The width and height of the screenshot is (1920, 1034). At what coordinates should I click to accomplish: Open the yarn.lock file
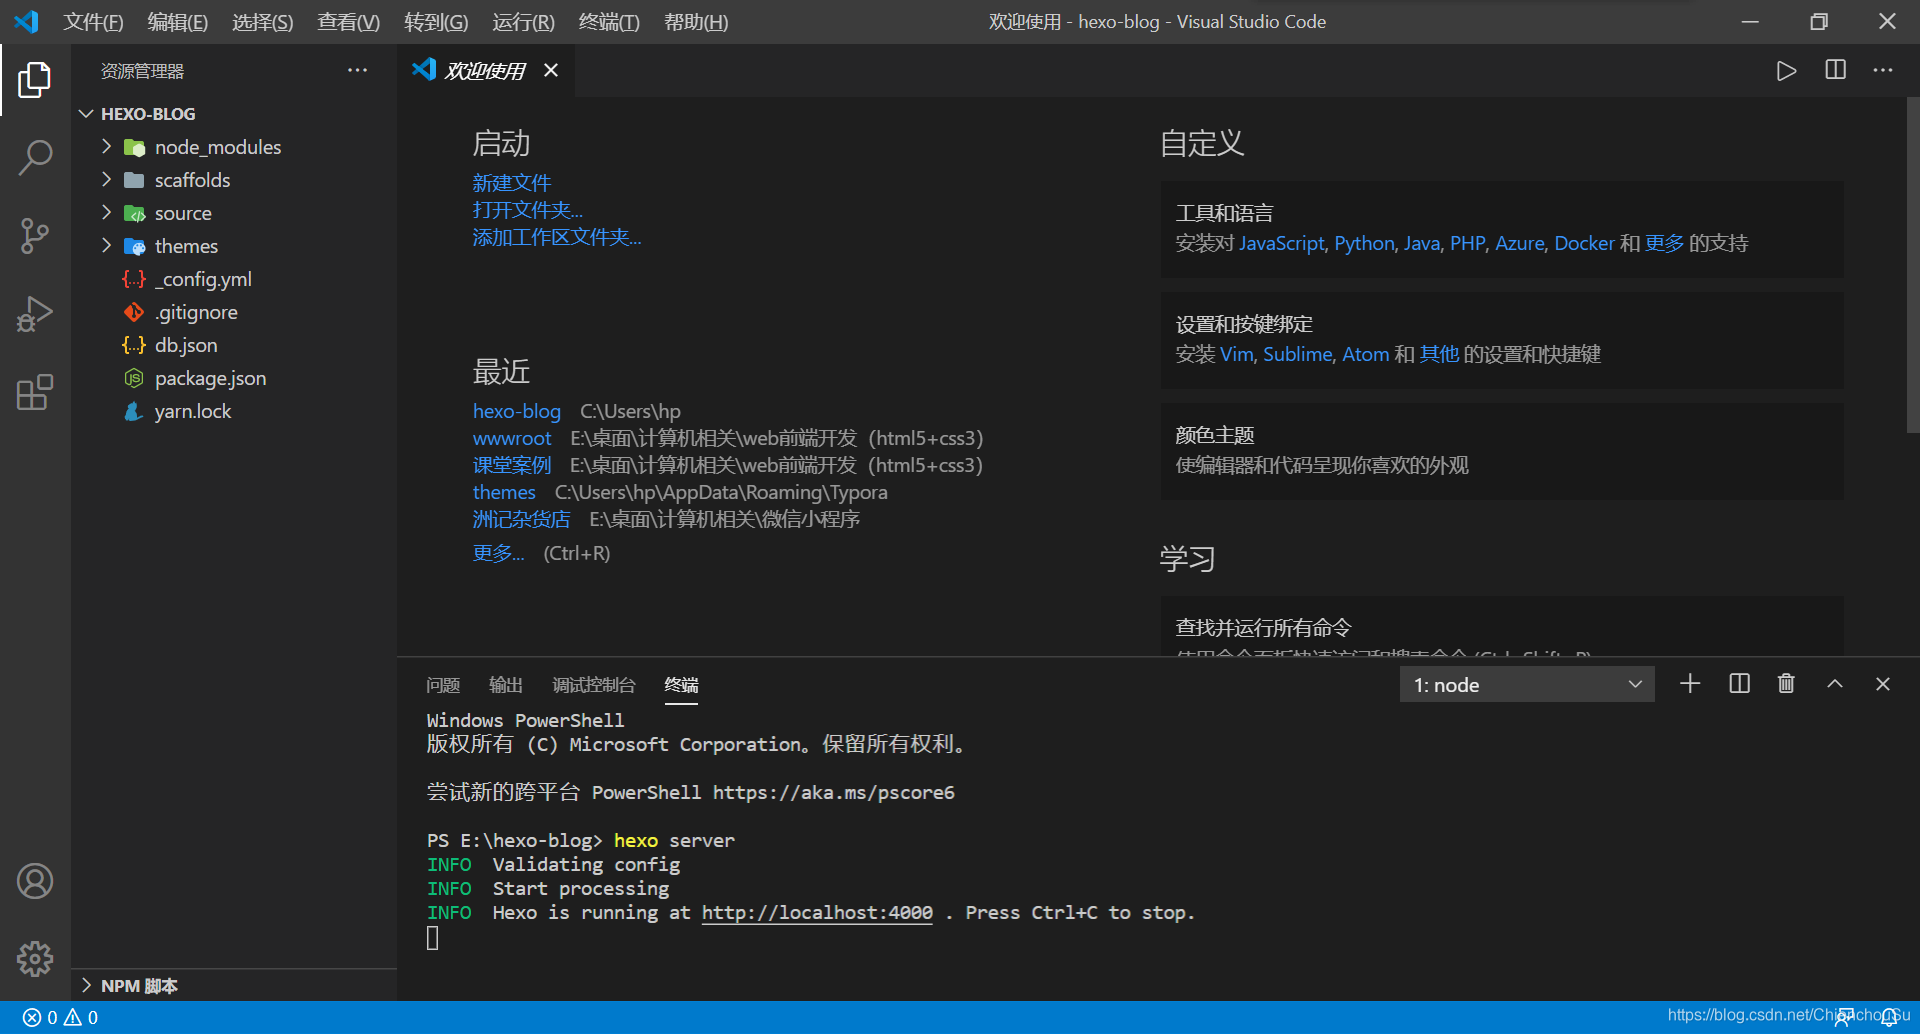pyautogui.click(x=193, y=411)
